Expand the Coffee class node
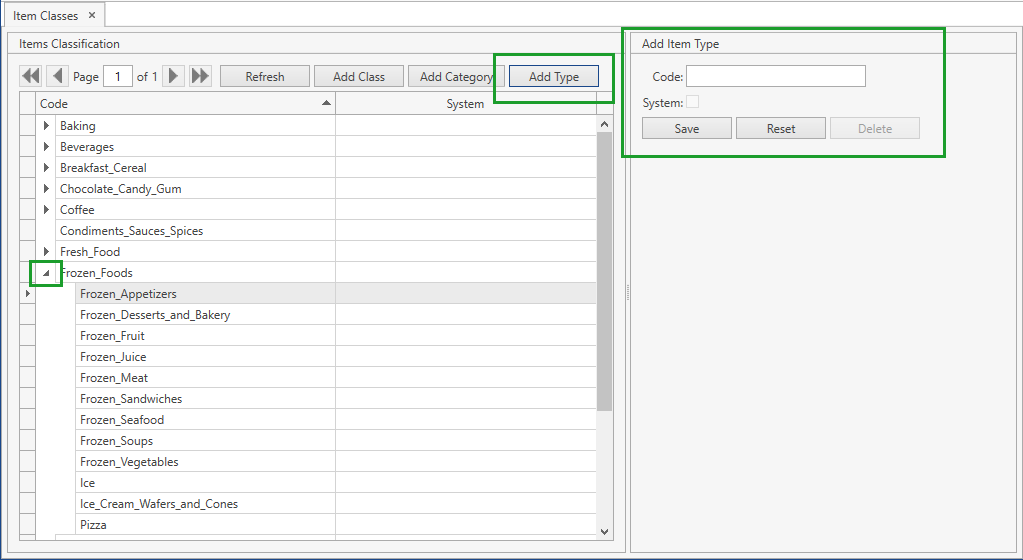 (46, 210)
